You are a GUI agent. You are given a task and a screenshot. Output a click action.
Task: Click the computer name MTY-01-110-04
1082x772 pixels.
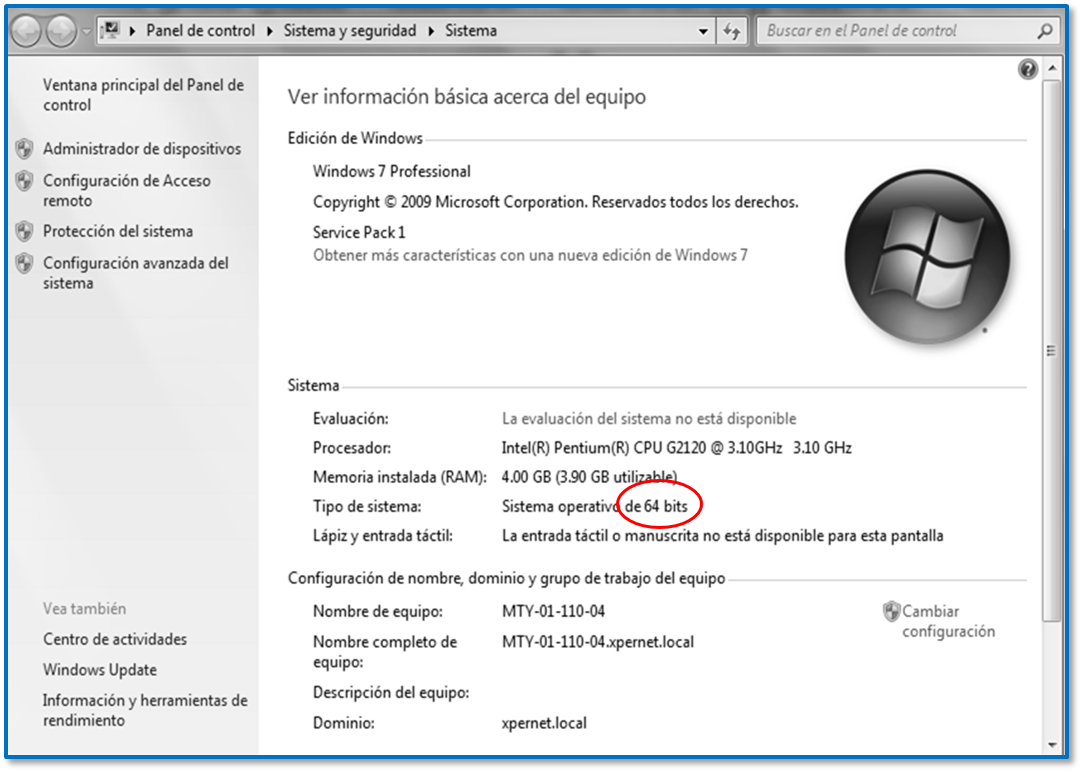(553, 611)
